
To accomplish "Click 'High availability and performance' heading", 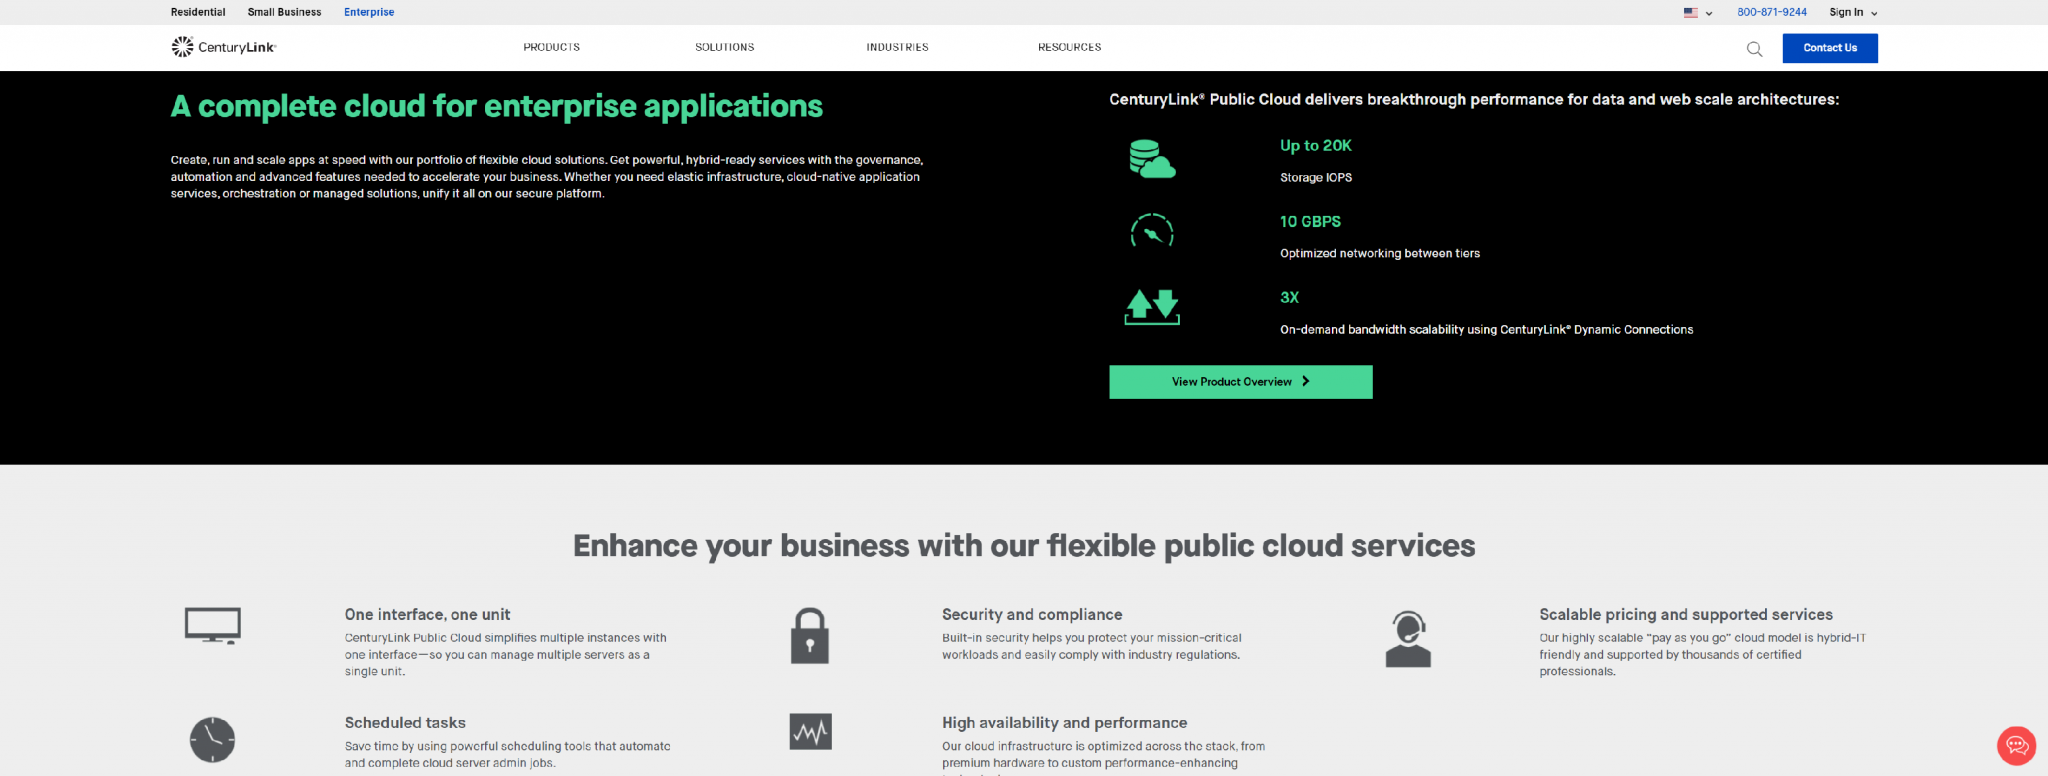I will pyautogui.click(x=1065, y=723).
